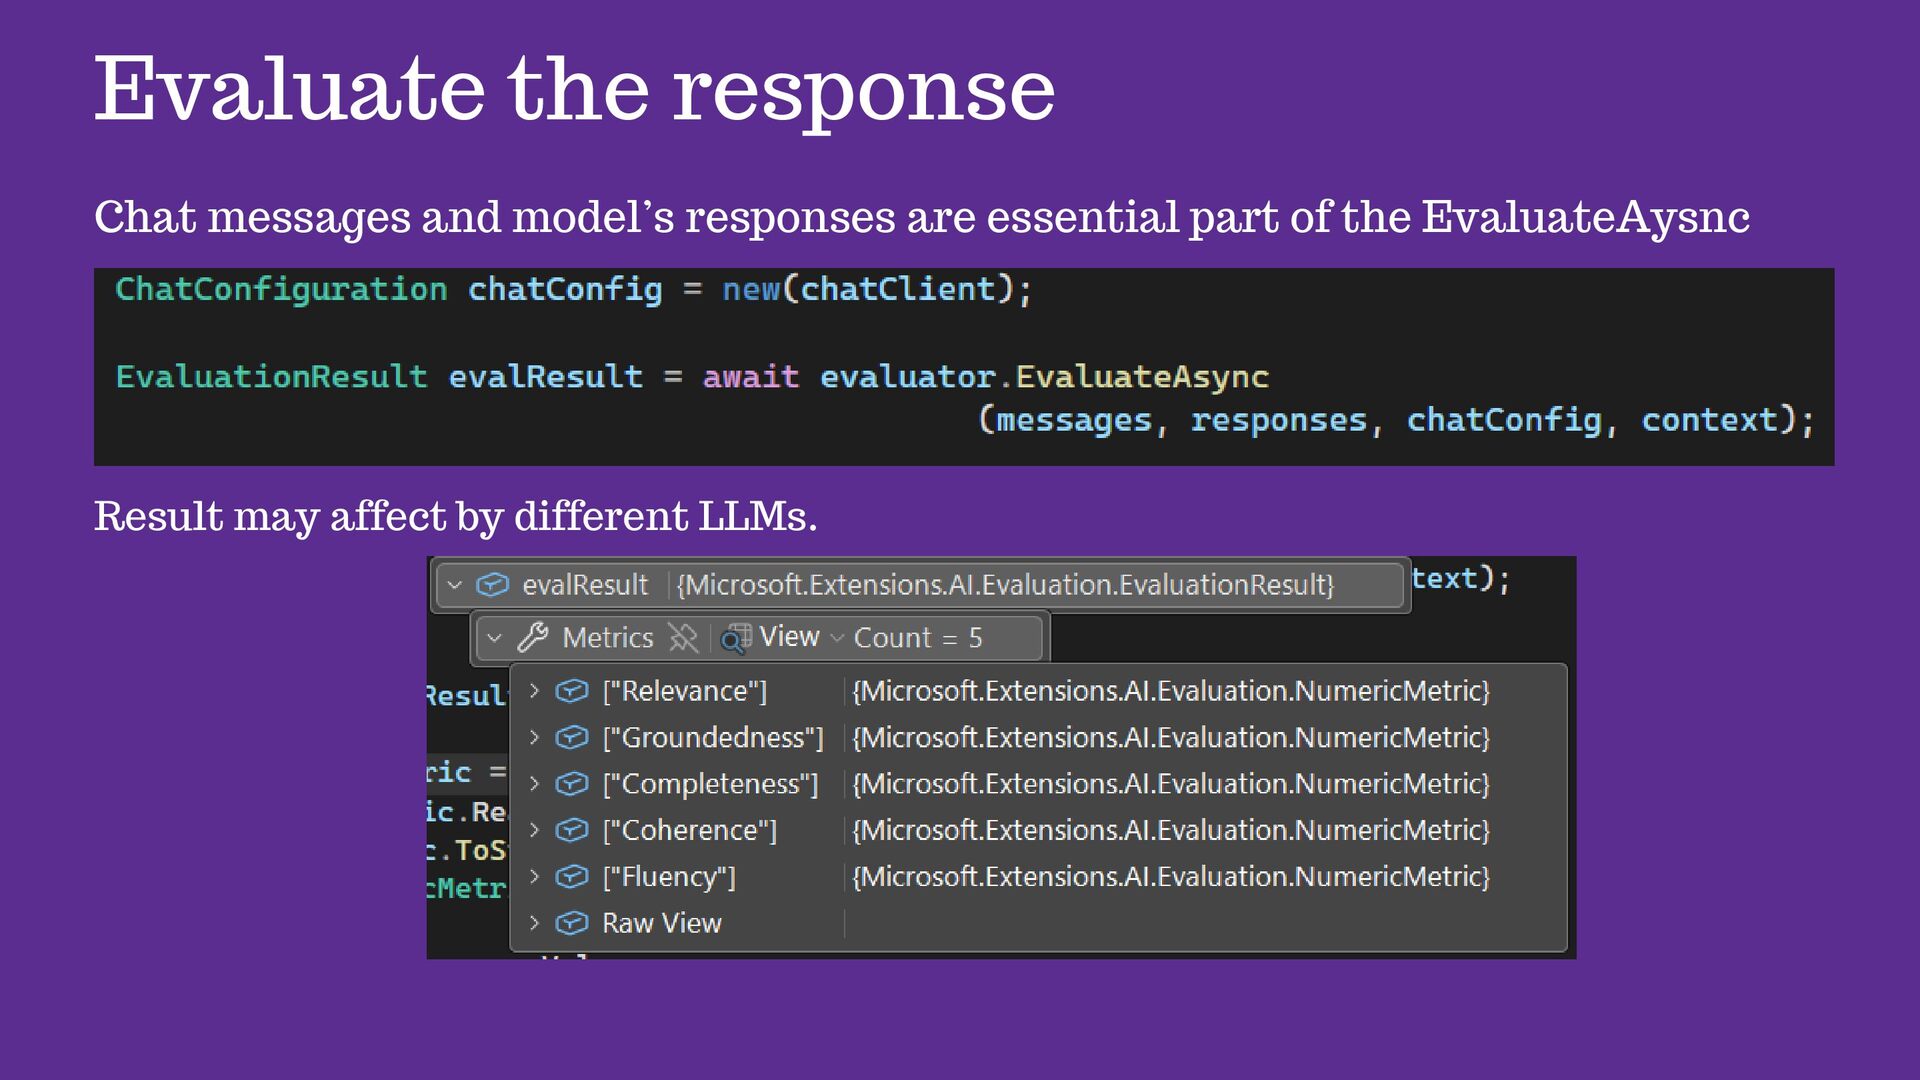Open the View dropdown arrow
Viewport: 1920px width, 1080px height.
coord(838,638)
